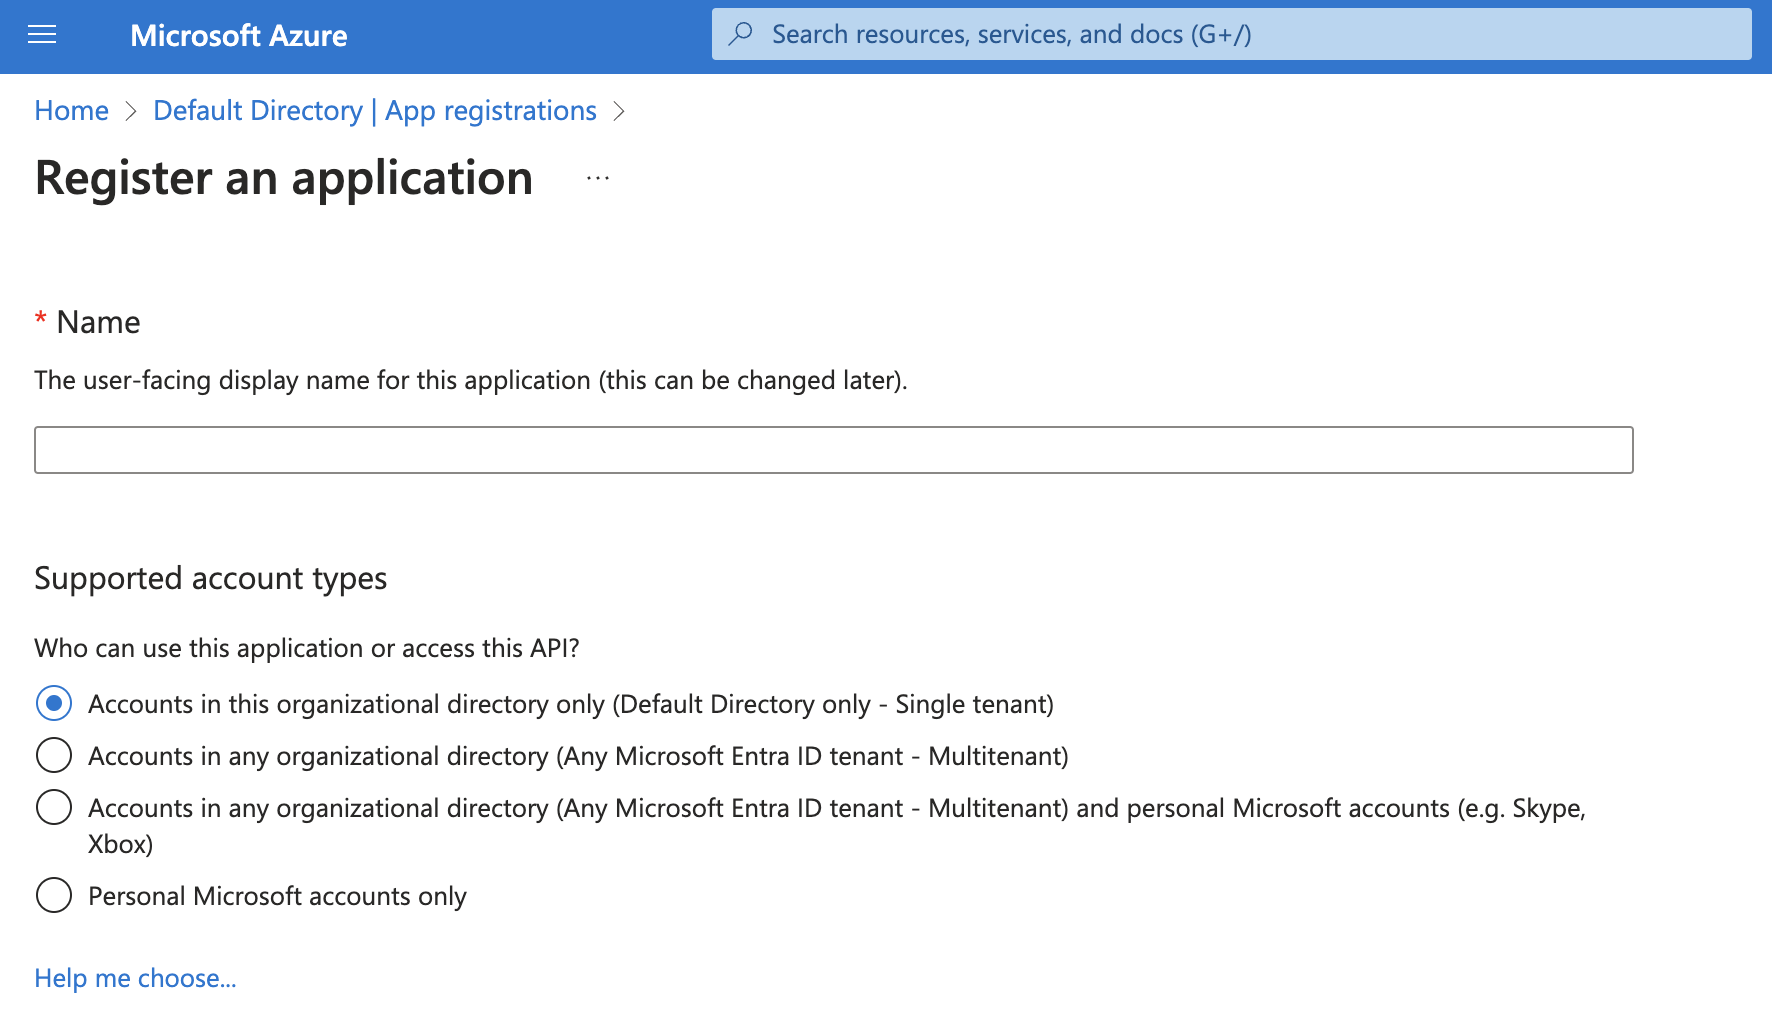
Task: Click 'Who can use this application' question text
Action: pyautogui.click(x=307, y=648)
